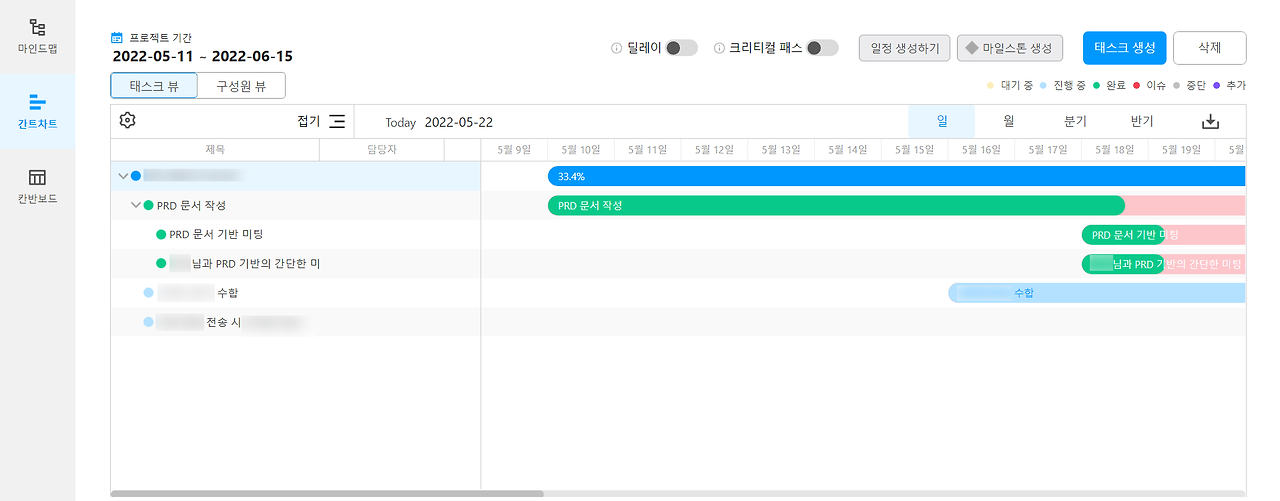
Task: Open the 마인드맵 sidebar view
Action: 37,36
